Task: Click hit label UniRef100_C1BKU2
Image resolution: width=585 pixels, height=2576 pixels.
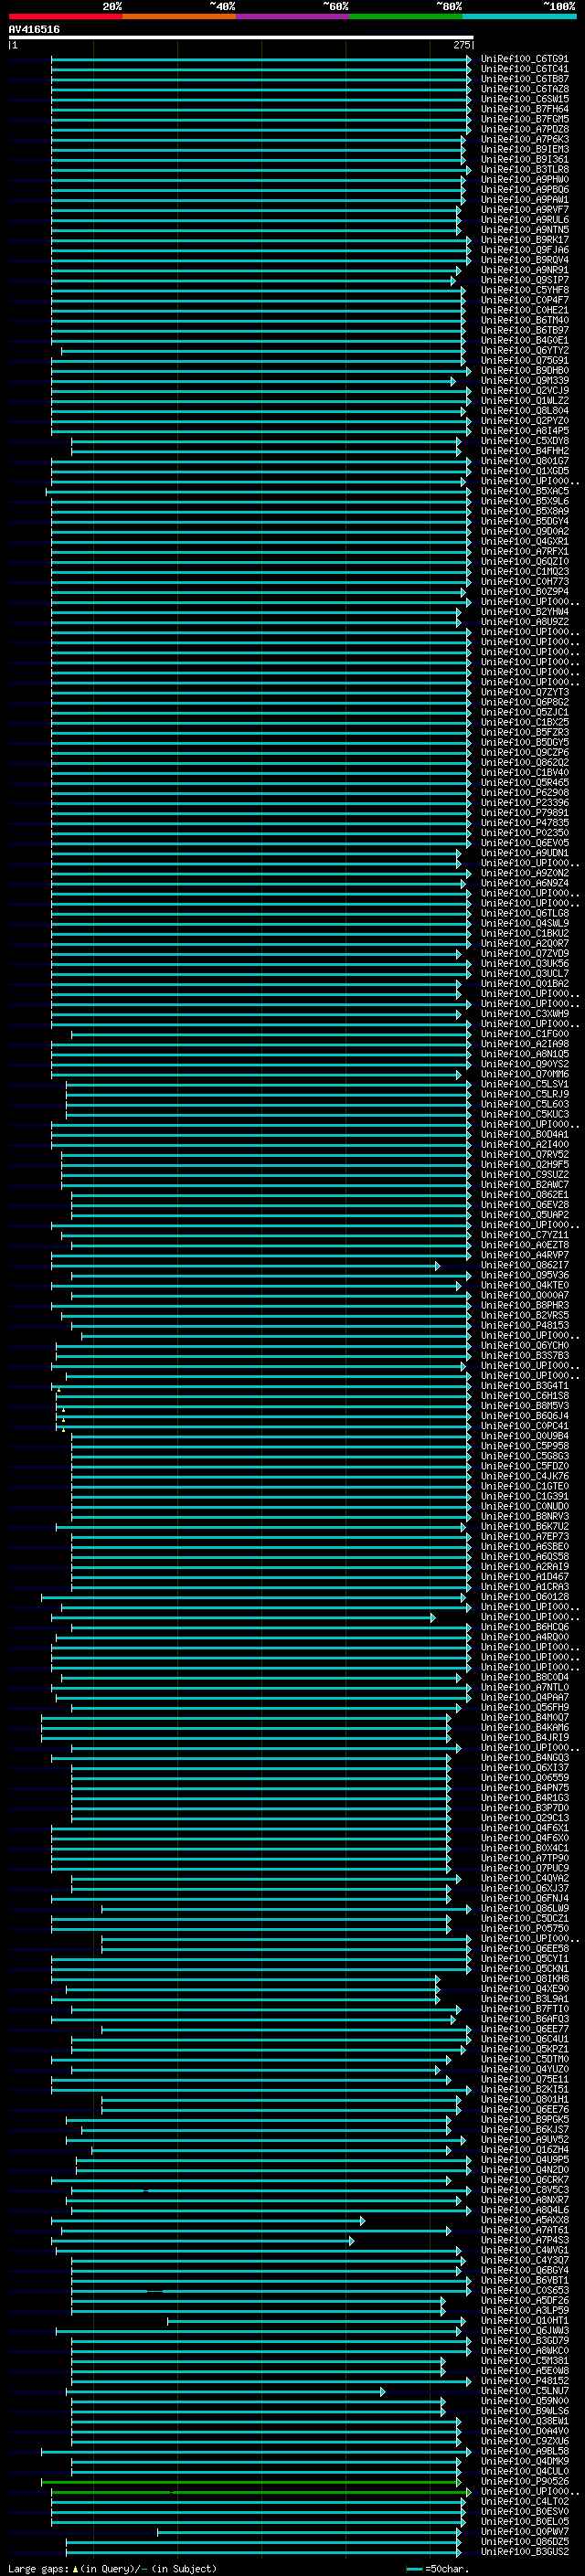Action: 524,933
